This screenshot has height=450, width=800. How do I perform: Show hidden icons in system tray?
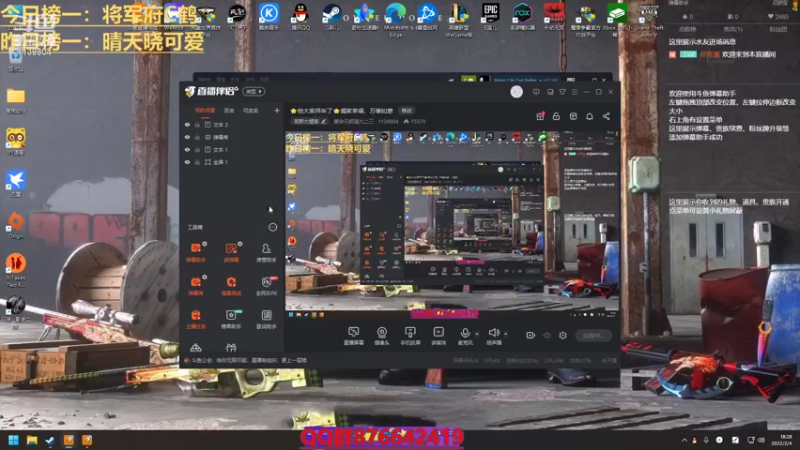click(x=684, y=440)
